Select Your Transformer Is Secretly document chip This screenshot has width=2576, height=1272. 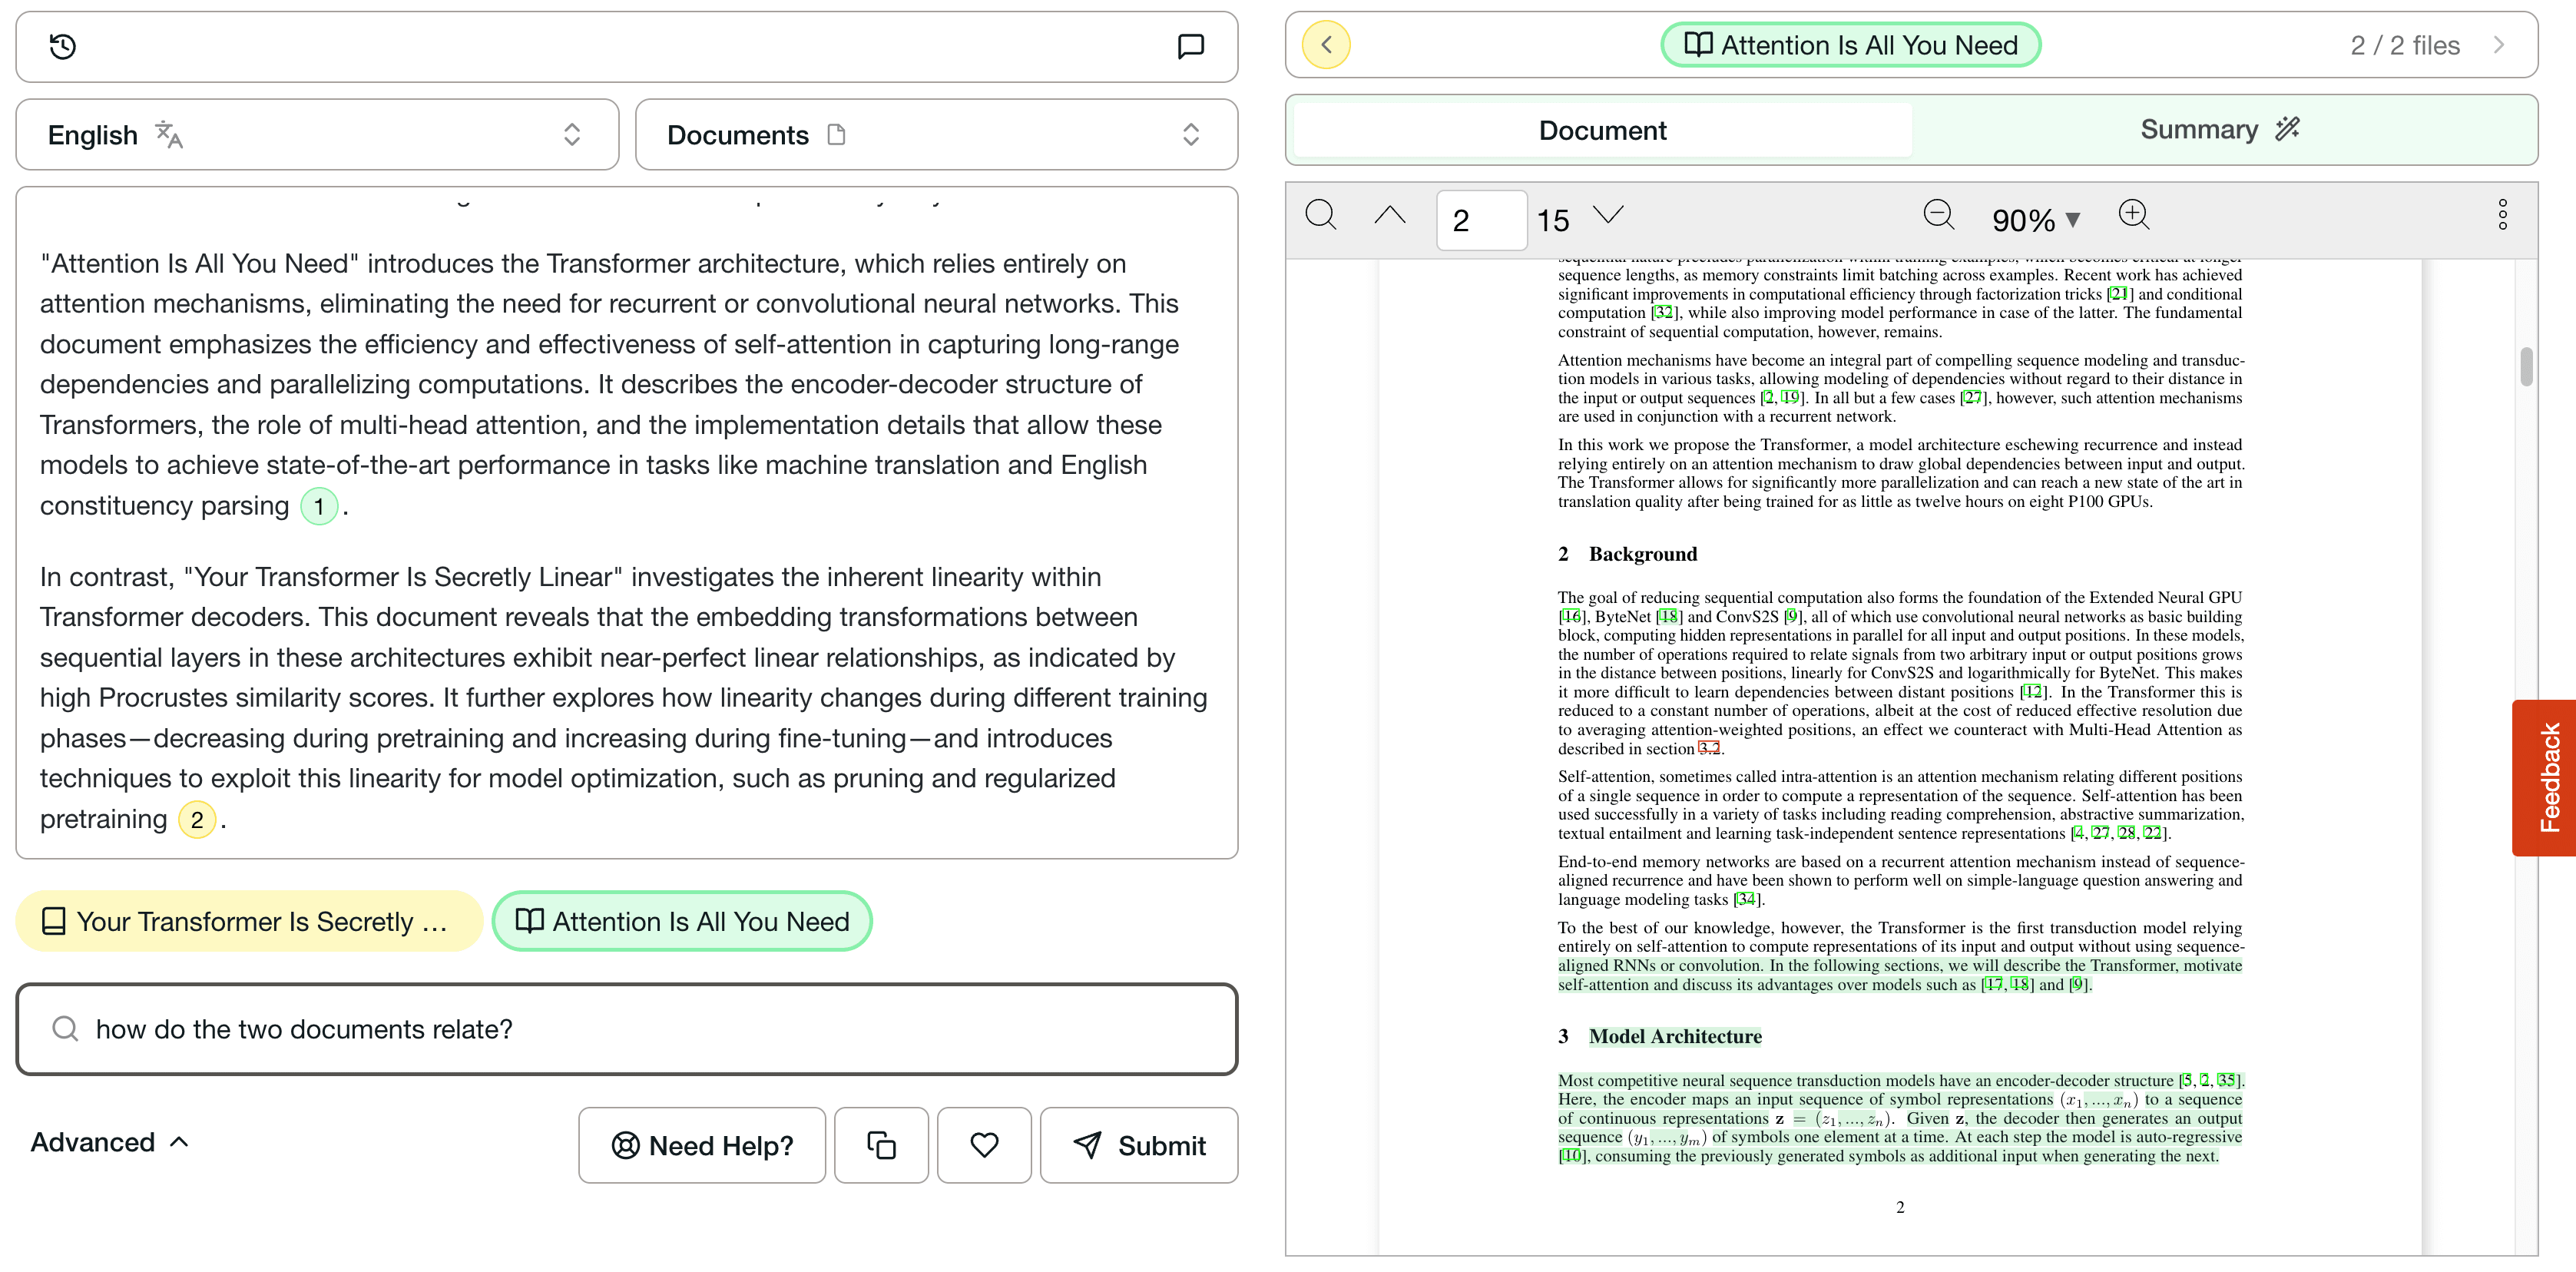point(249,921)
